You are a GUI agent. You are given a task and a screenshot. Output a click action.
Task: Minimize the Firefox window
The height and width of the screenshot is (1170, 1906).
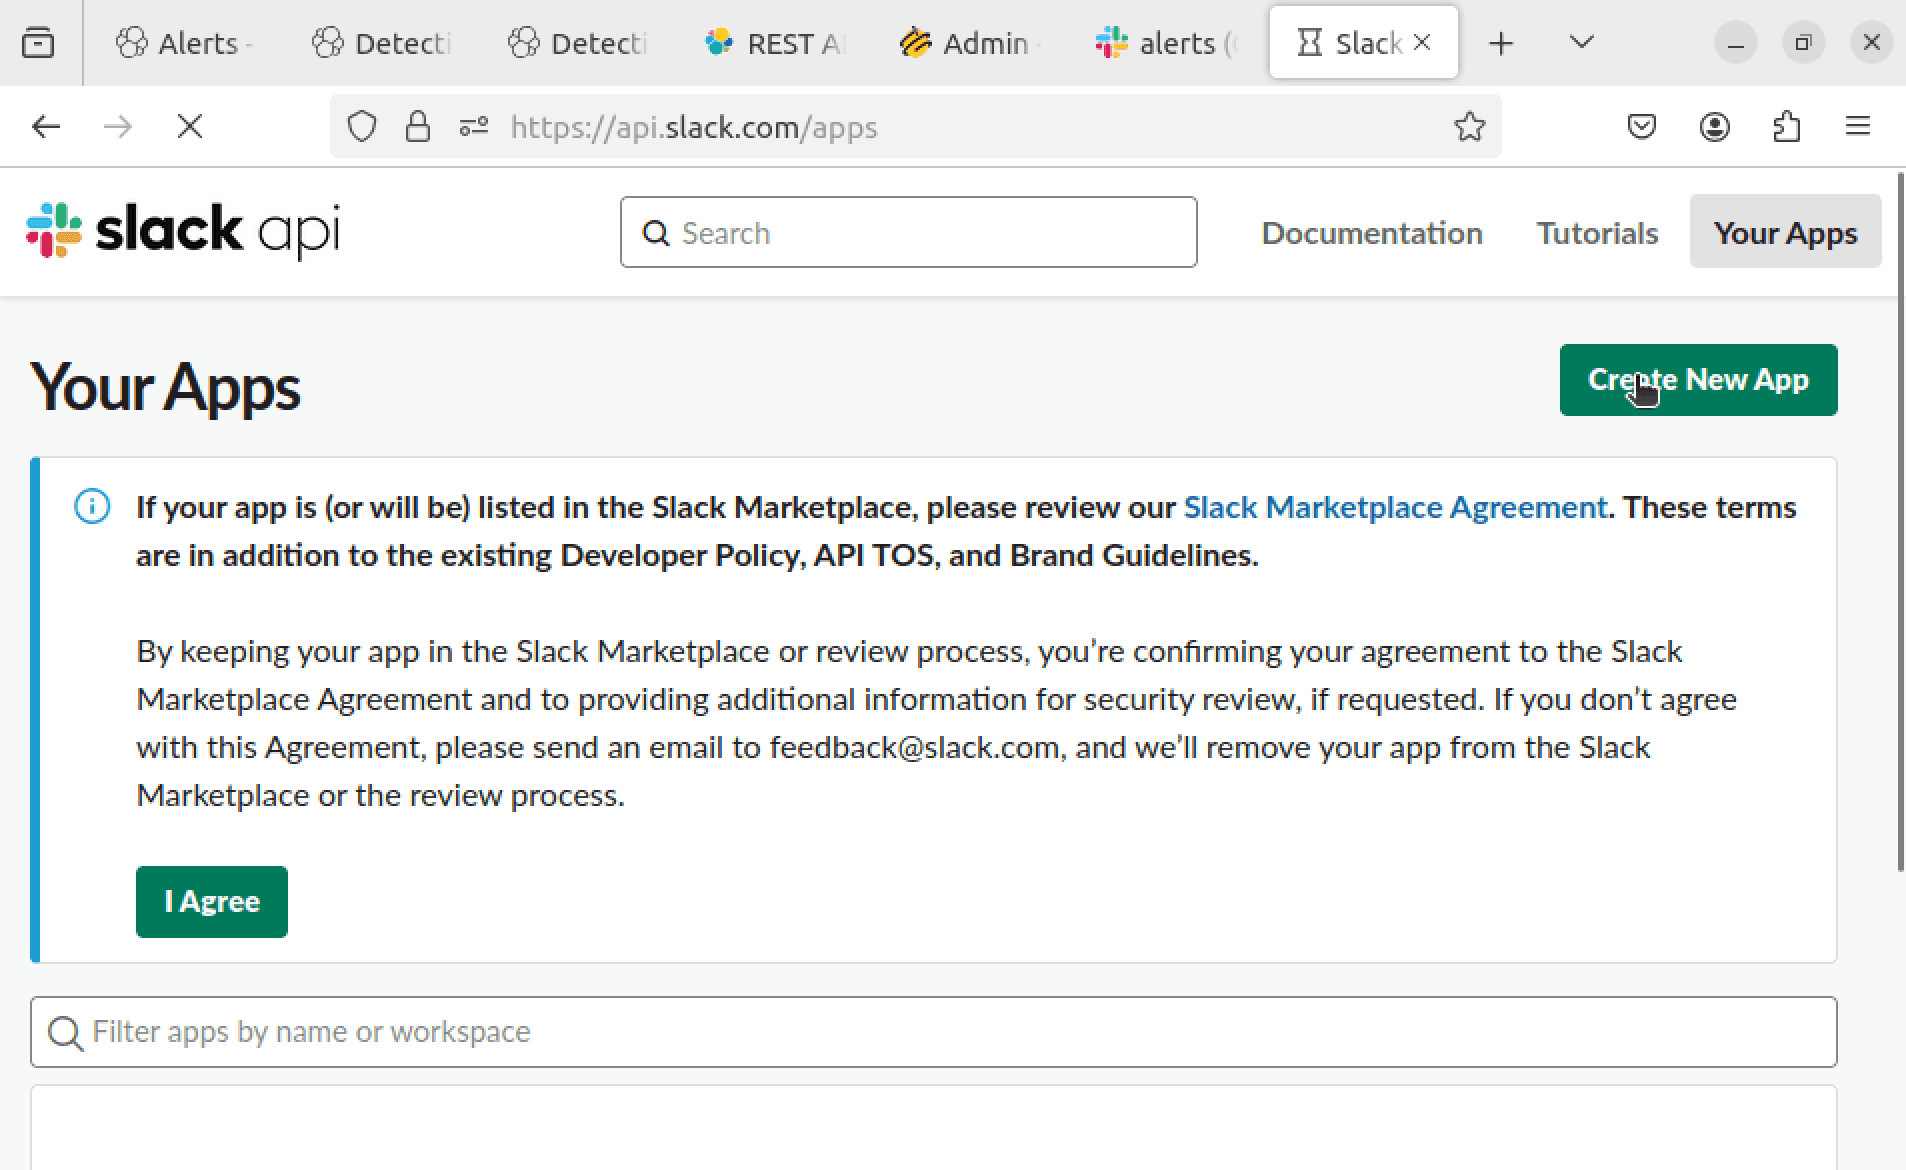pyautogui.click(x=1736, y=43)
